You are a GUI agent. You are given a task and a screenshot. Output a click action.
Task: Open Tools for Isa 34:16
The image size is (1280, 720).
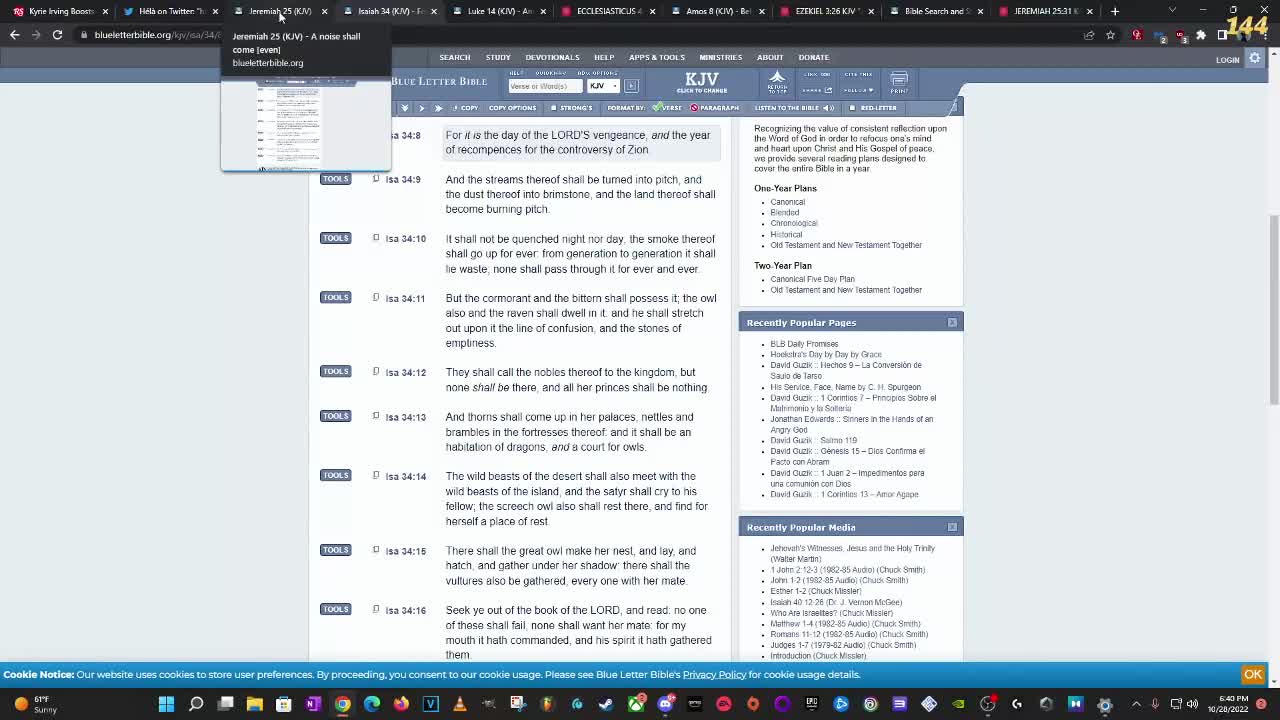[x=335, y=609]
